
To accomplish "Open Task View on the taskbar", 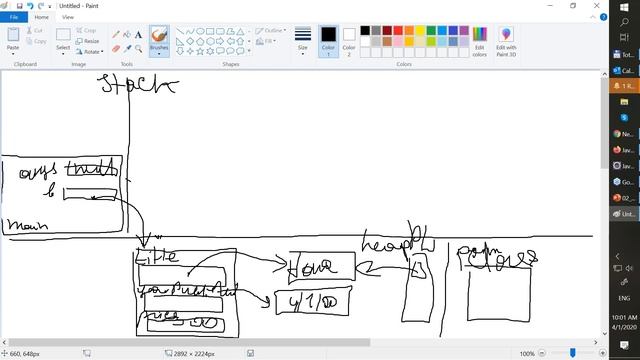I will pos(624,38).
